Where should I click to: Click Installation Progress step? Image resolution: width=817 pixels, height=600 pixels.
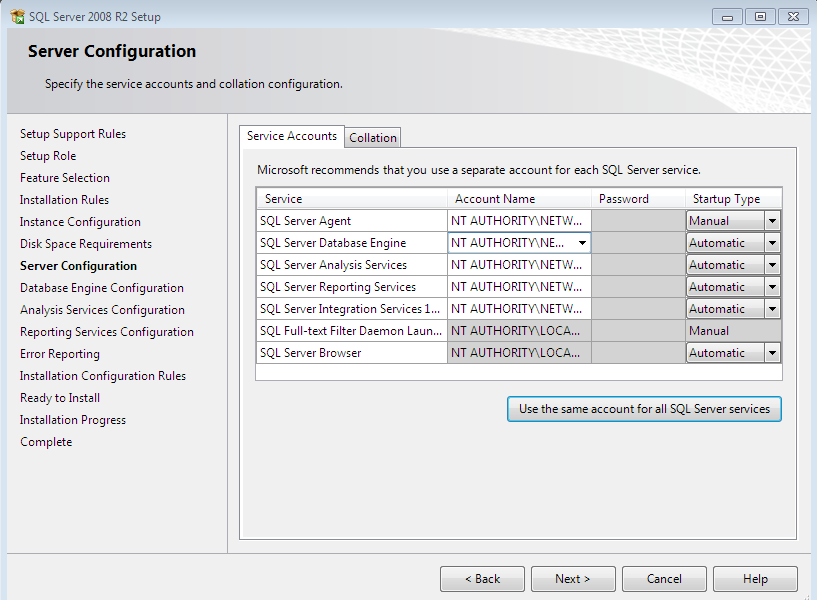[x=73, y=420]
